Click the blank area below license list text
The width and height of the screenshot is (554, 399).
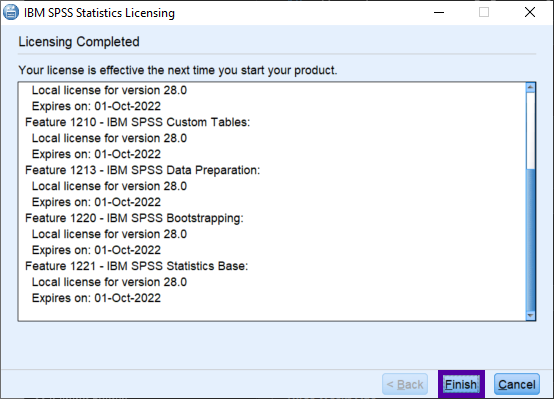(x=272, y=312)
